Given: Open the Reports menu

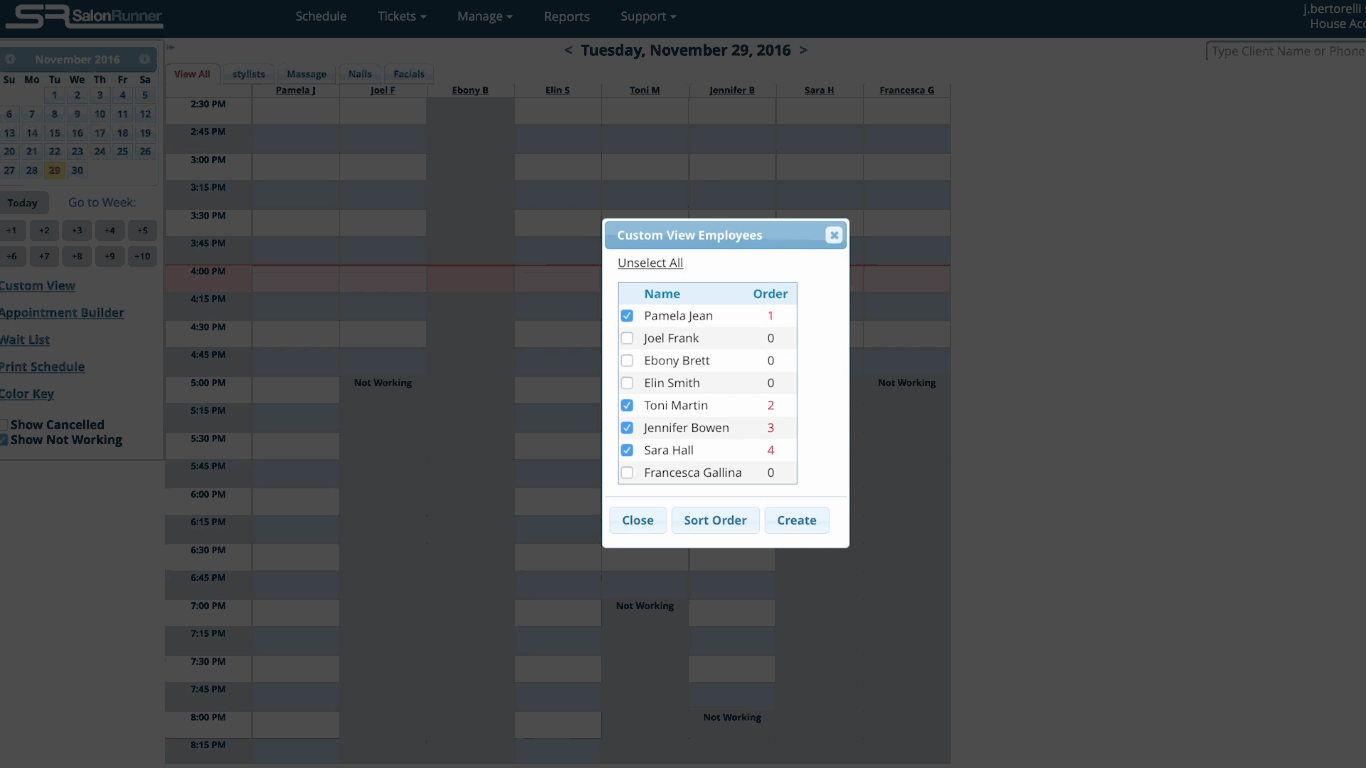Looking at the screenshot, I should [x=566, y=16].
